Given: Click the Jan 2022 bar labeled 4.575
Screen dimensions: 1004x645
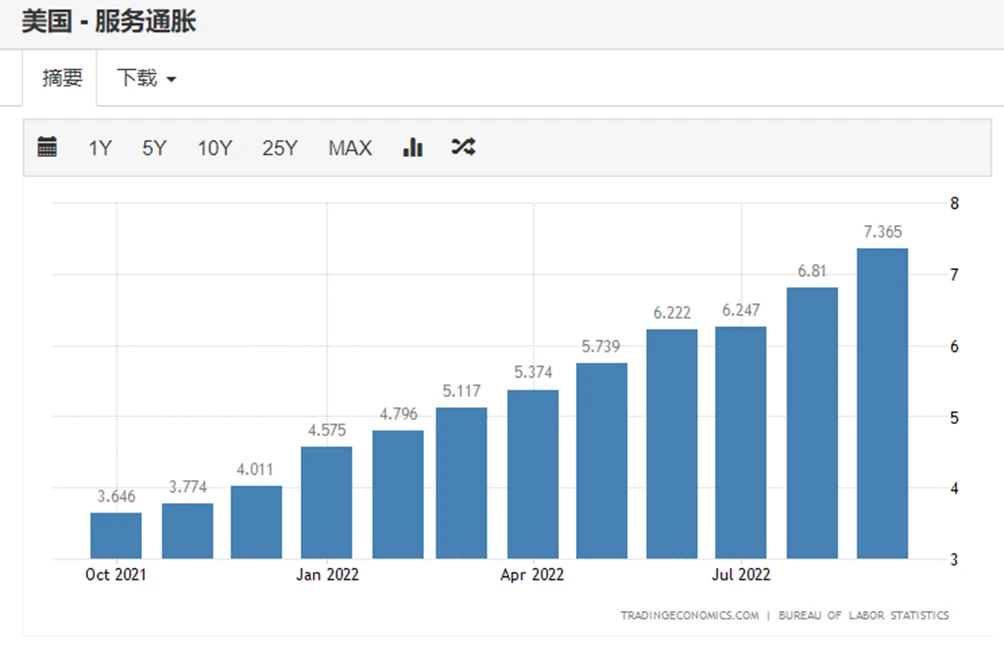Looking at the screenshot, I should point(326,502).
